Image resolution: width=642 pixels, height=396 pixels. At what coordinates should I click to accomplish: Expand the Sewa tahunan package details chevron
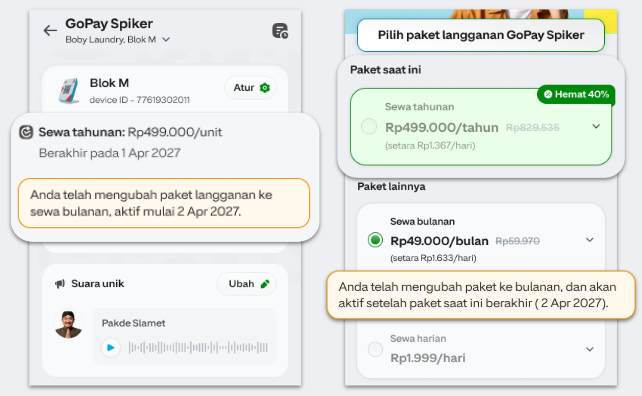[596, 127]
